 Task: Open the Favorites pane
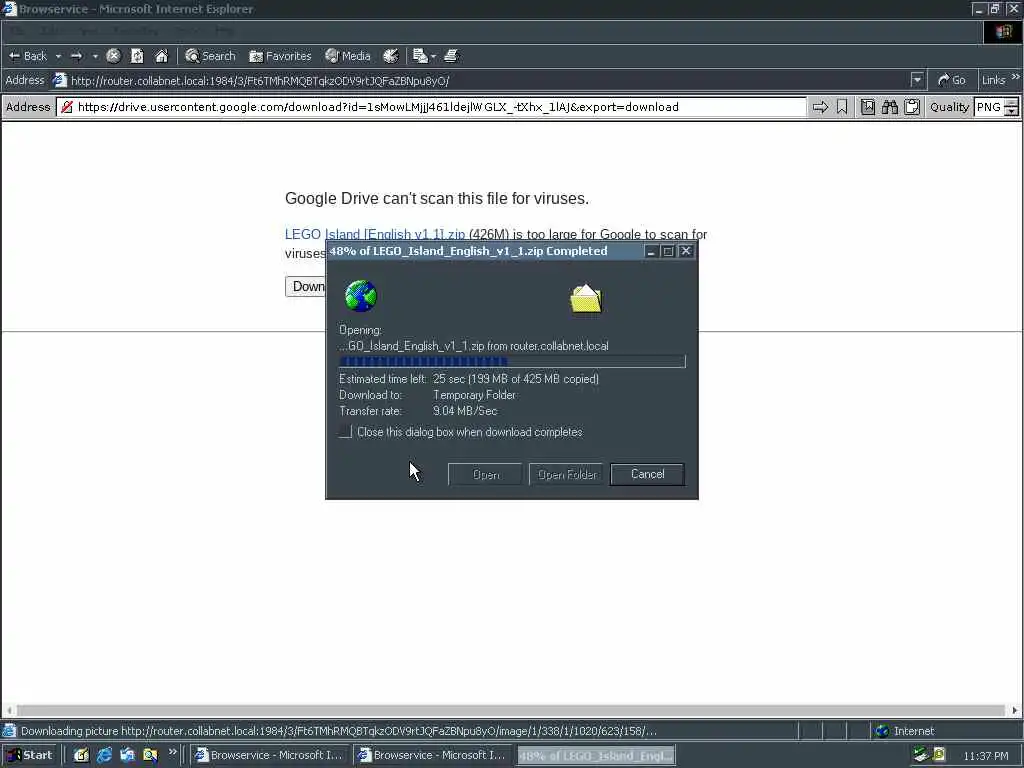(x=280, y=56)
